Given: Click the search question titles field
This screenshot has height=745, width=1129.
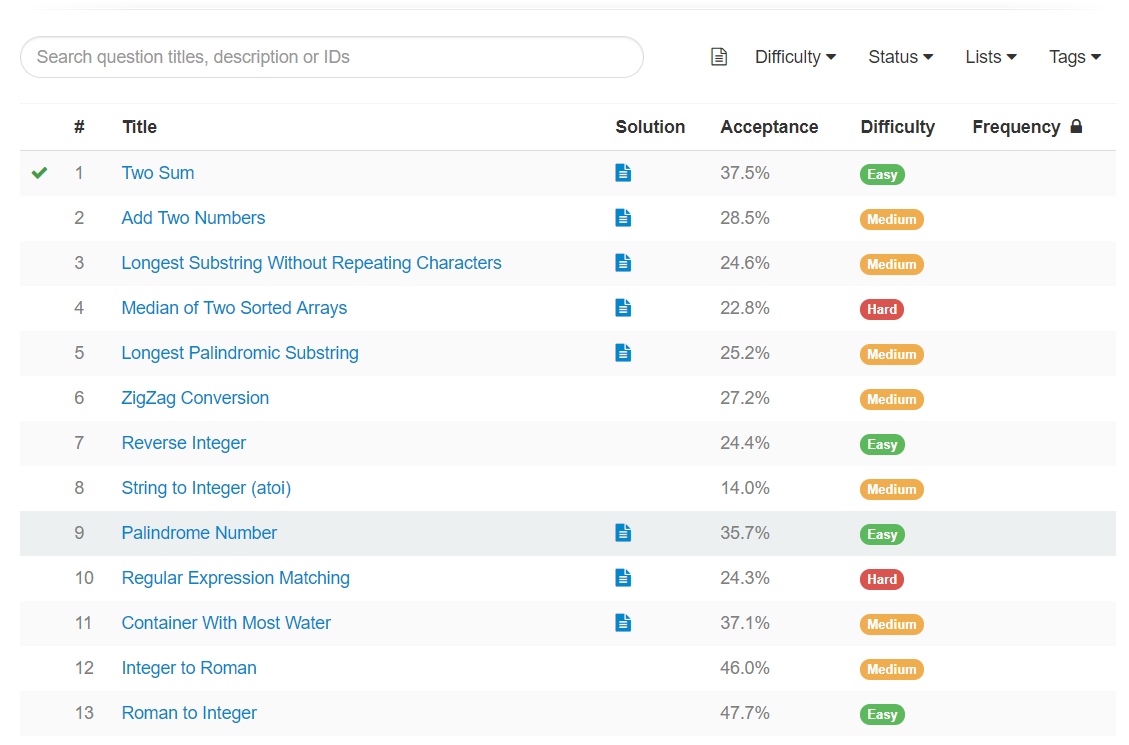Looking at the screenshot, I should [331, 57].
